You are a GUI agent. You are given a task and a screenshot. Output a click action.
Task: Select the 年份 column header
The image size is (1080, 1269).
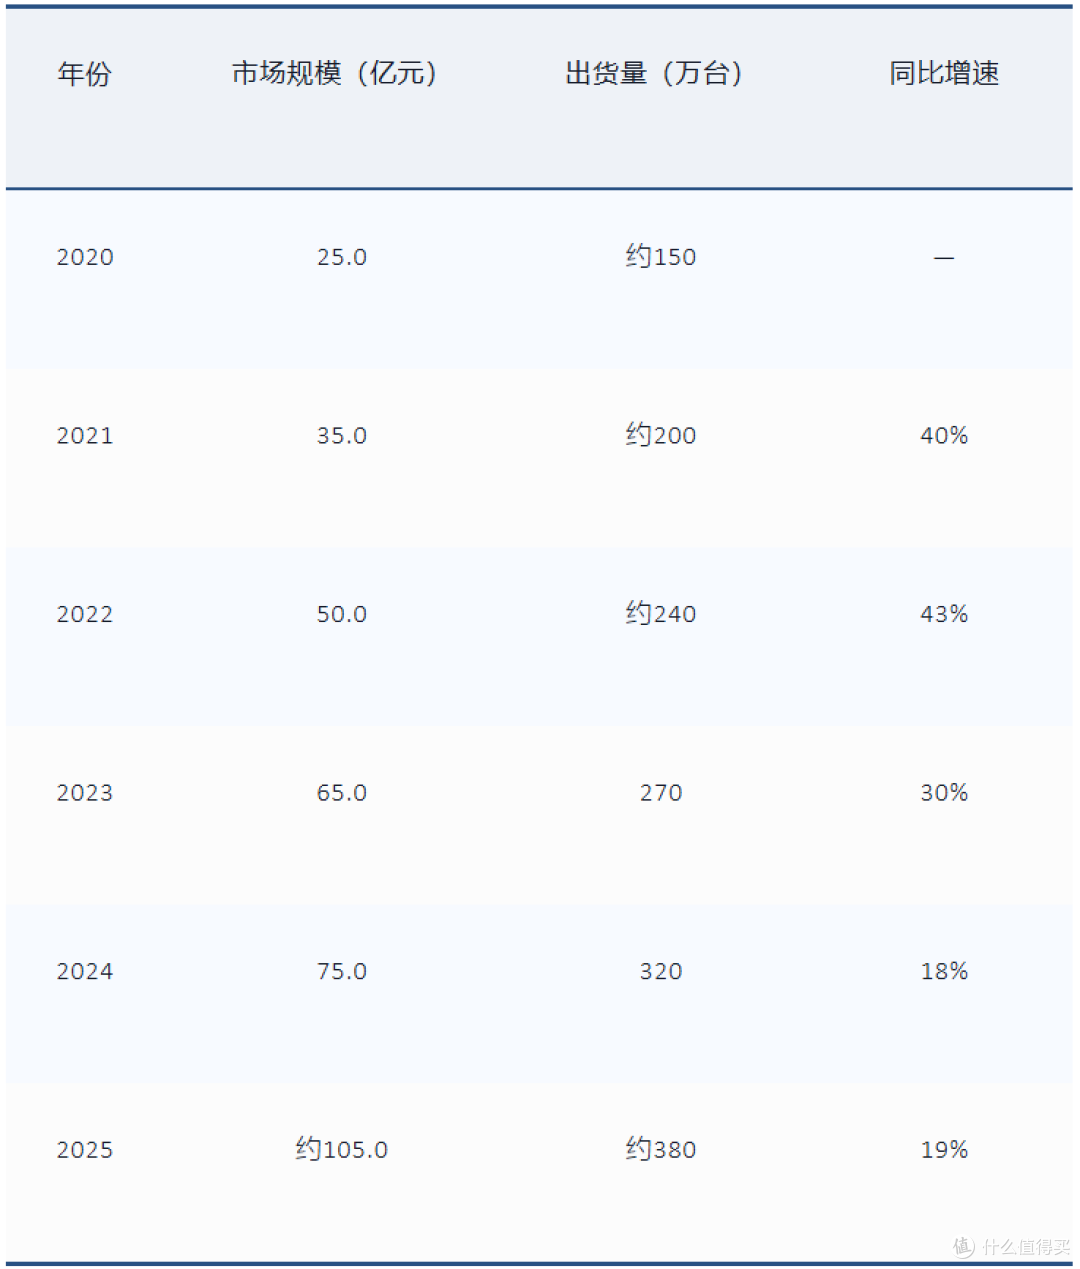(84, 73)
